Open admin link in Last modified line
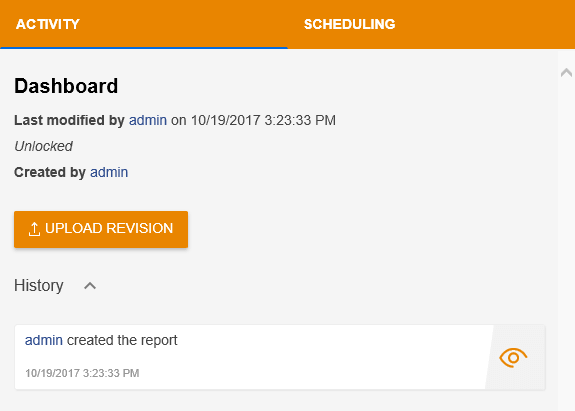The image size is (575, 411). click(148, 120)
